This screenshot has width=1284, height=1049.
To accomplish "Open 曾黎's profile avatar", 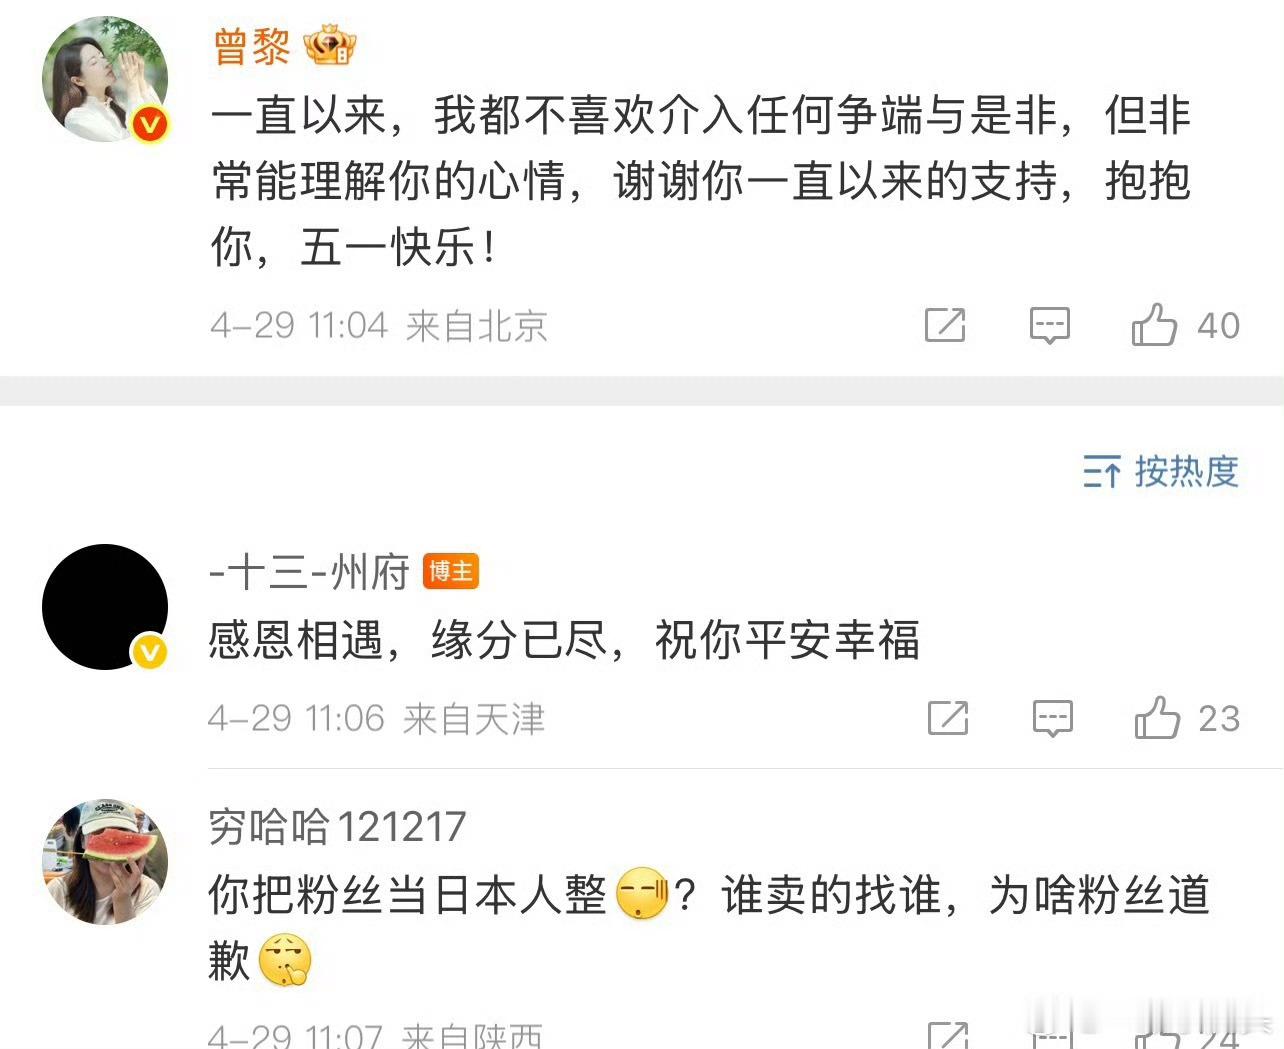I will pos(105,79).
